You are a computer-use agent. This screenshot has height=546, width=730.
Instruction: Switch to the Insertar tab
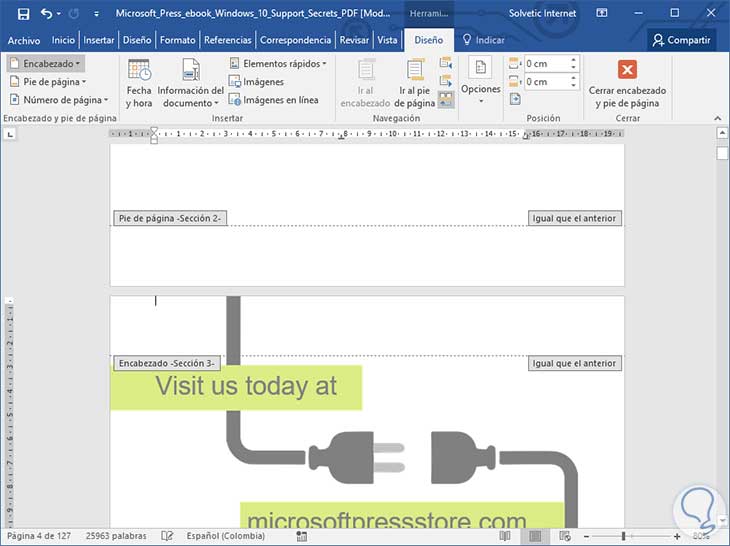coord(99,40)
